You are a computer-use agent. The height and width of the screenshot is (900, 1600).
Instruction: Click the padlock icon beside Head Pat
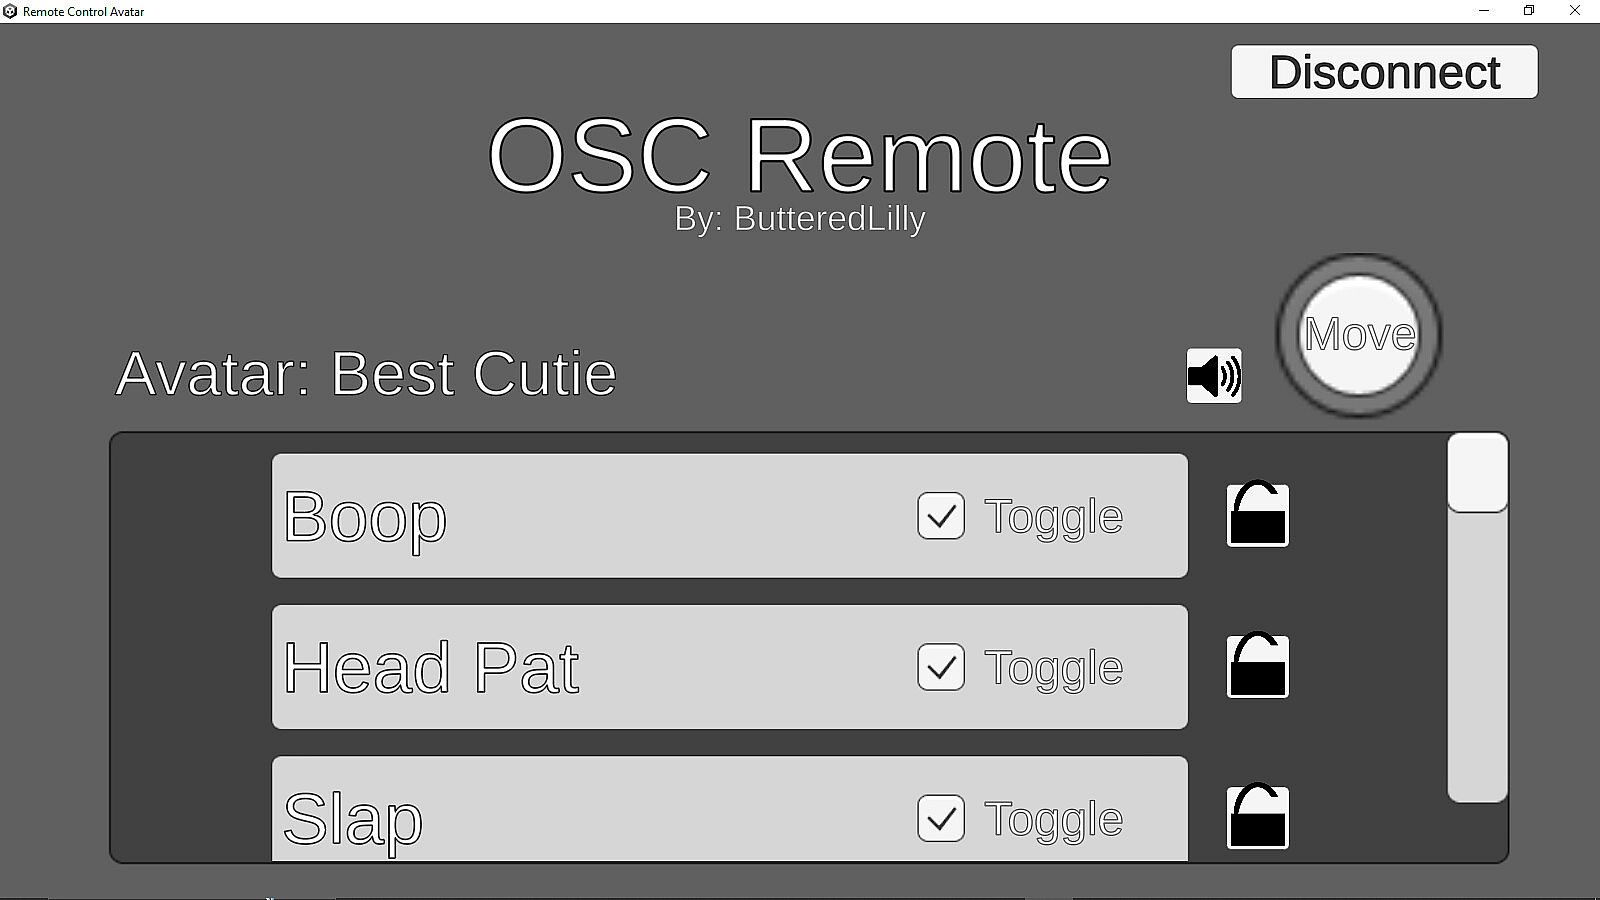[x=1257, y=667]
